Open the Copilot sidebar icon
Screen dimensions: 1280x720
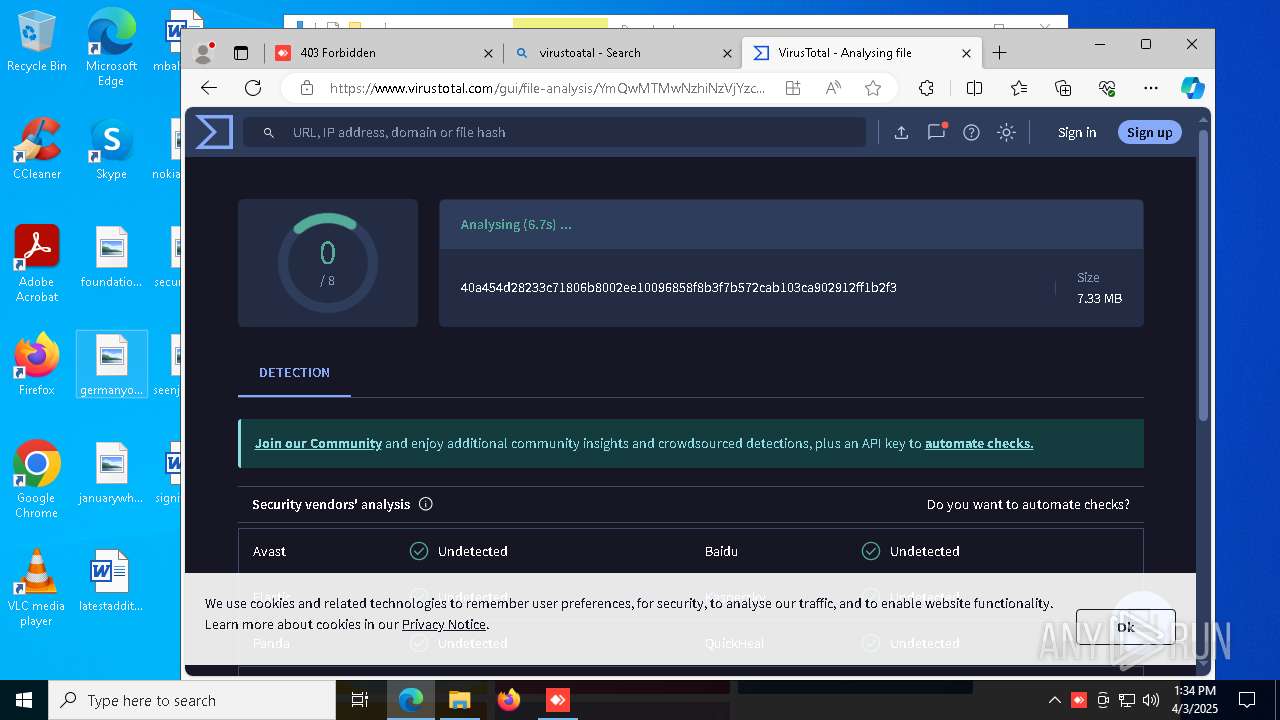point(1192,88)
